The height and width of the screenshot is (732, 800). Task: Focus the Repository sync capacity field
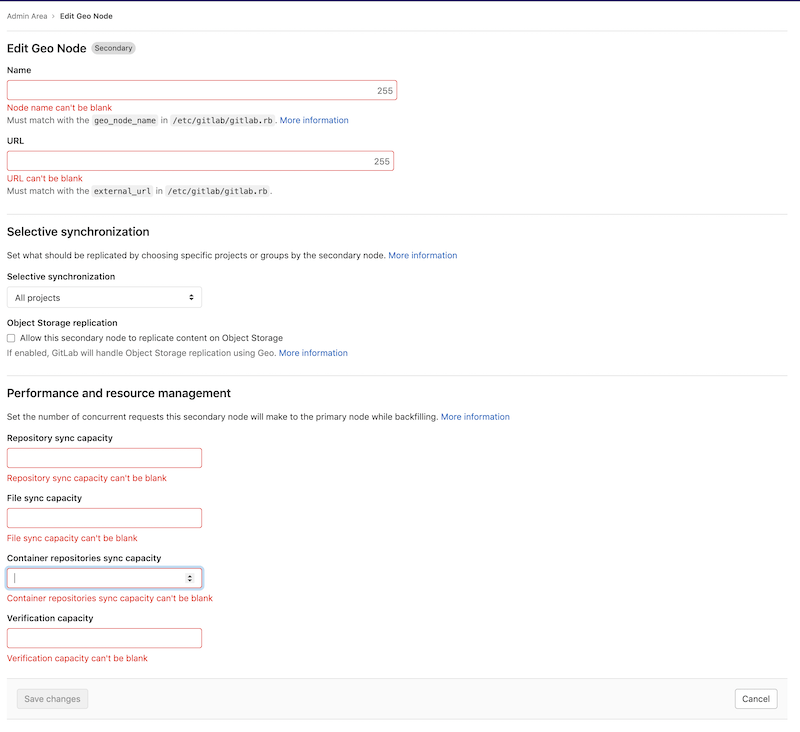click(x=104, y=457)
